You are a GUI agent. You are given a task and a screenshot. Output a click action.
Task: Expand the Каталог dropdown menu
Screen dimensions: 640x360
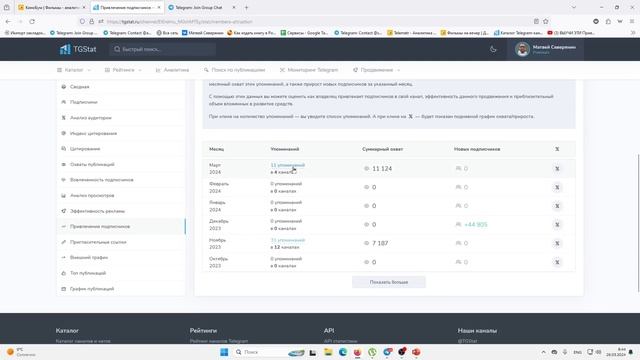pos(74,70)
